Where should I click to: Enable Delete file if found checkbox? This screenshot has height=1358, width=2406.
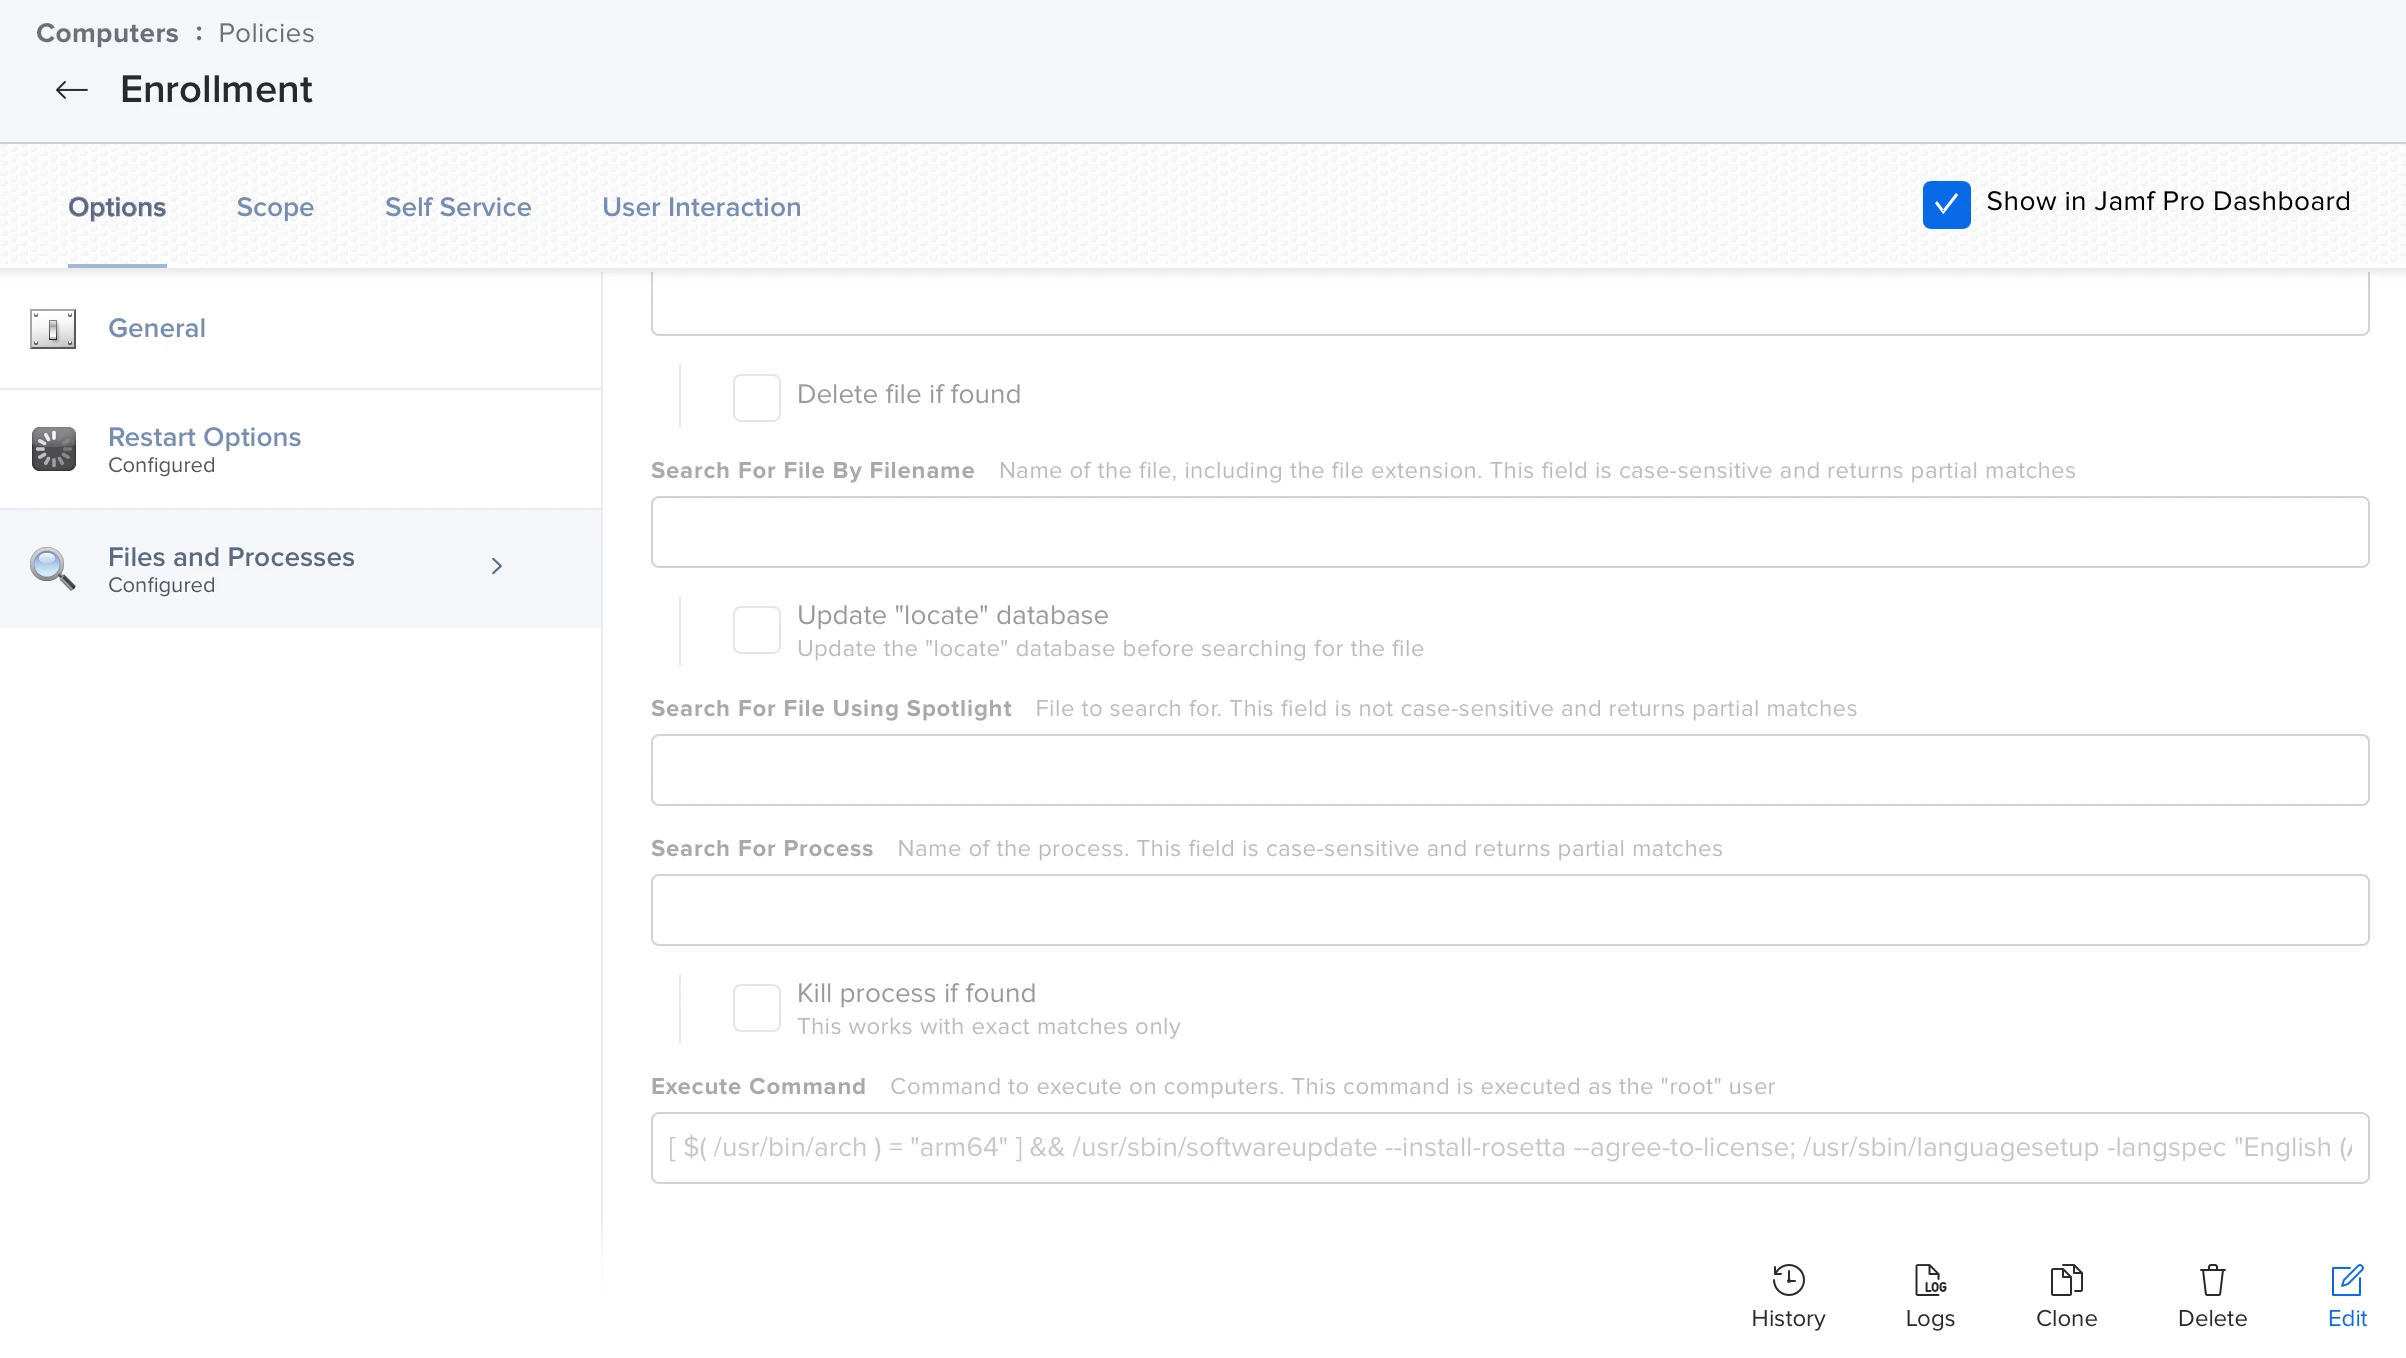tap(756, 397)
